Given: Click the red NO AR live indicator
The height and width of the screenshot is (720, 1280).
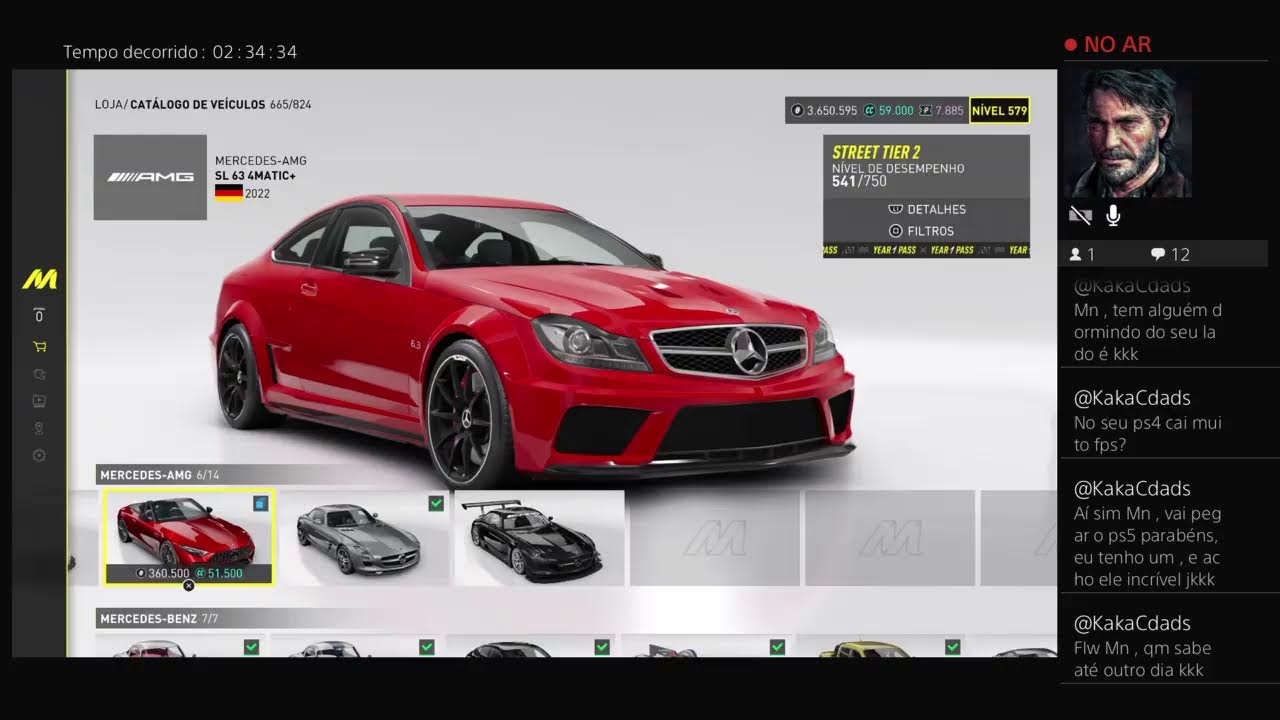Looking at the screenshot, I should [1108, 44].
